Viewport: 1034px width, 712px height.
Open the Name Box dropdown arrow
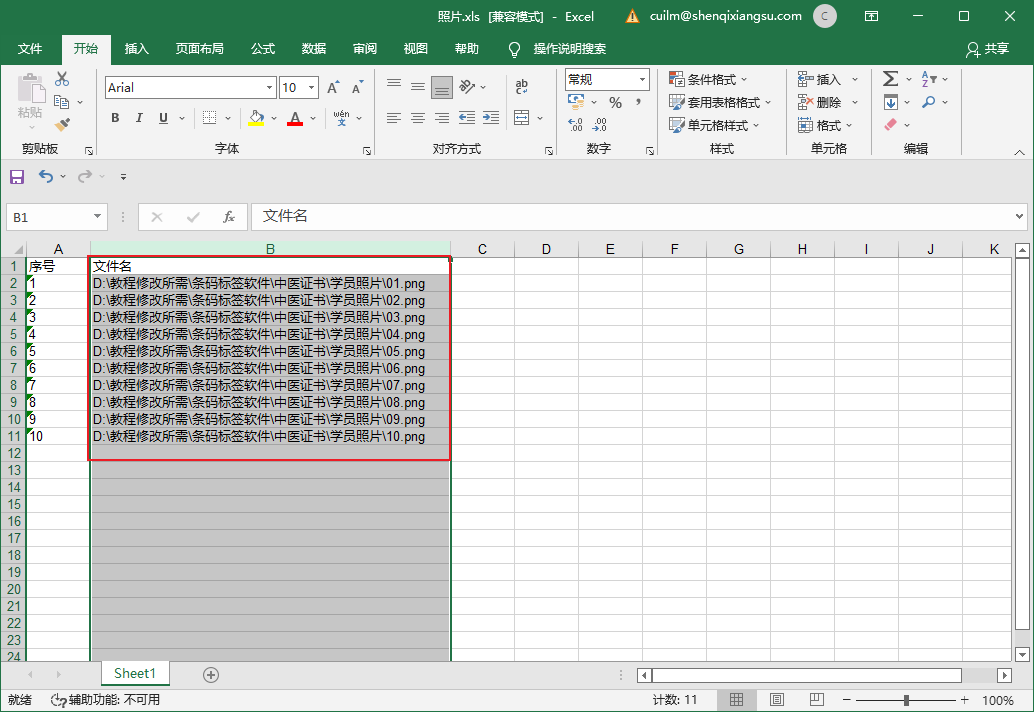point(97,217)
